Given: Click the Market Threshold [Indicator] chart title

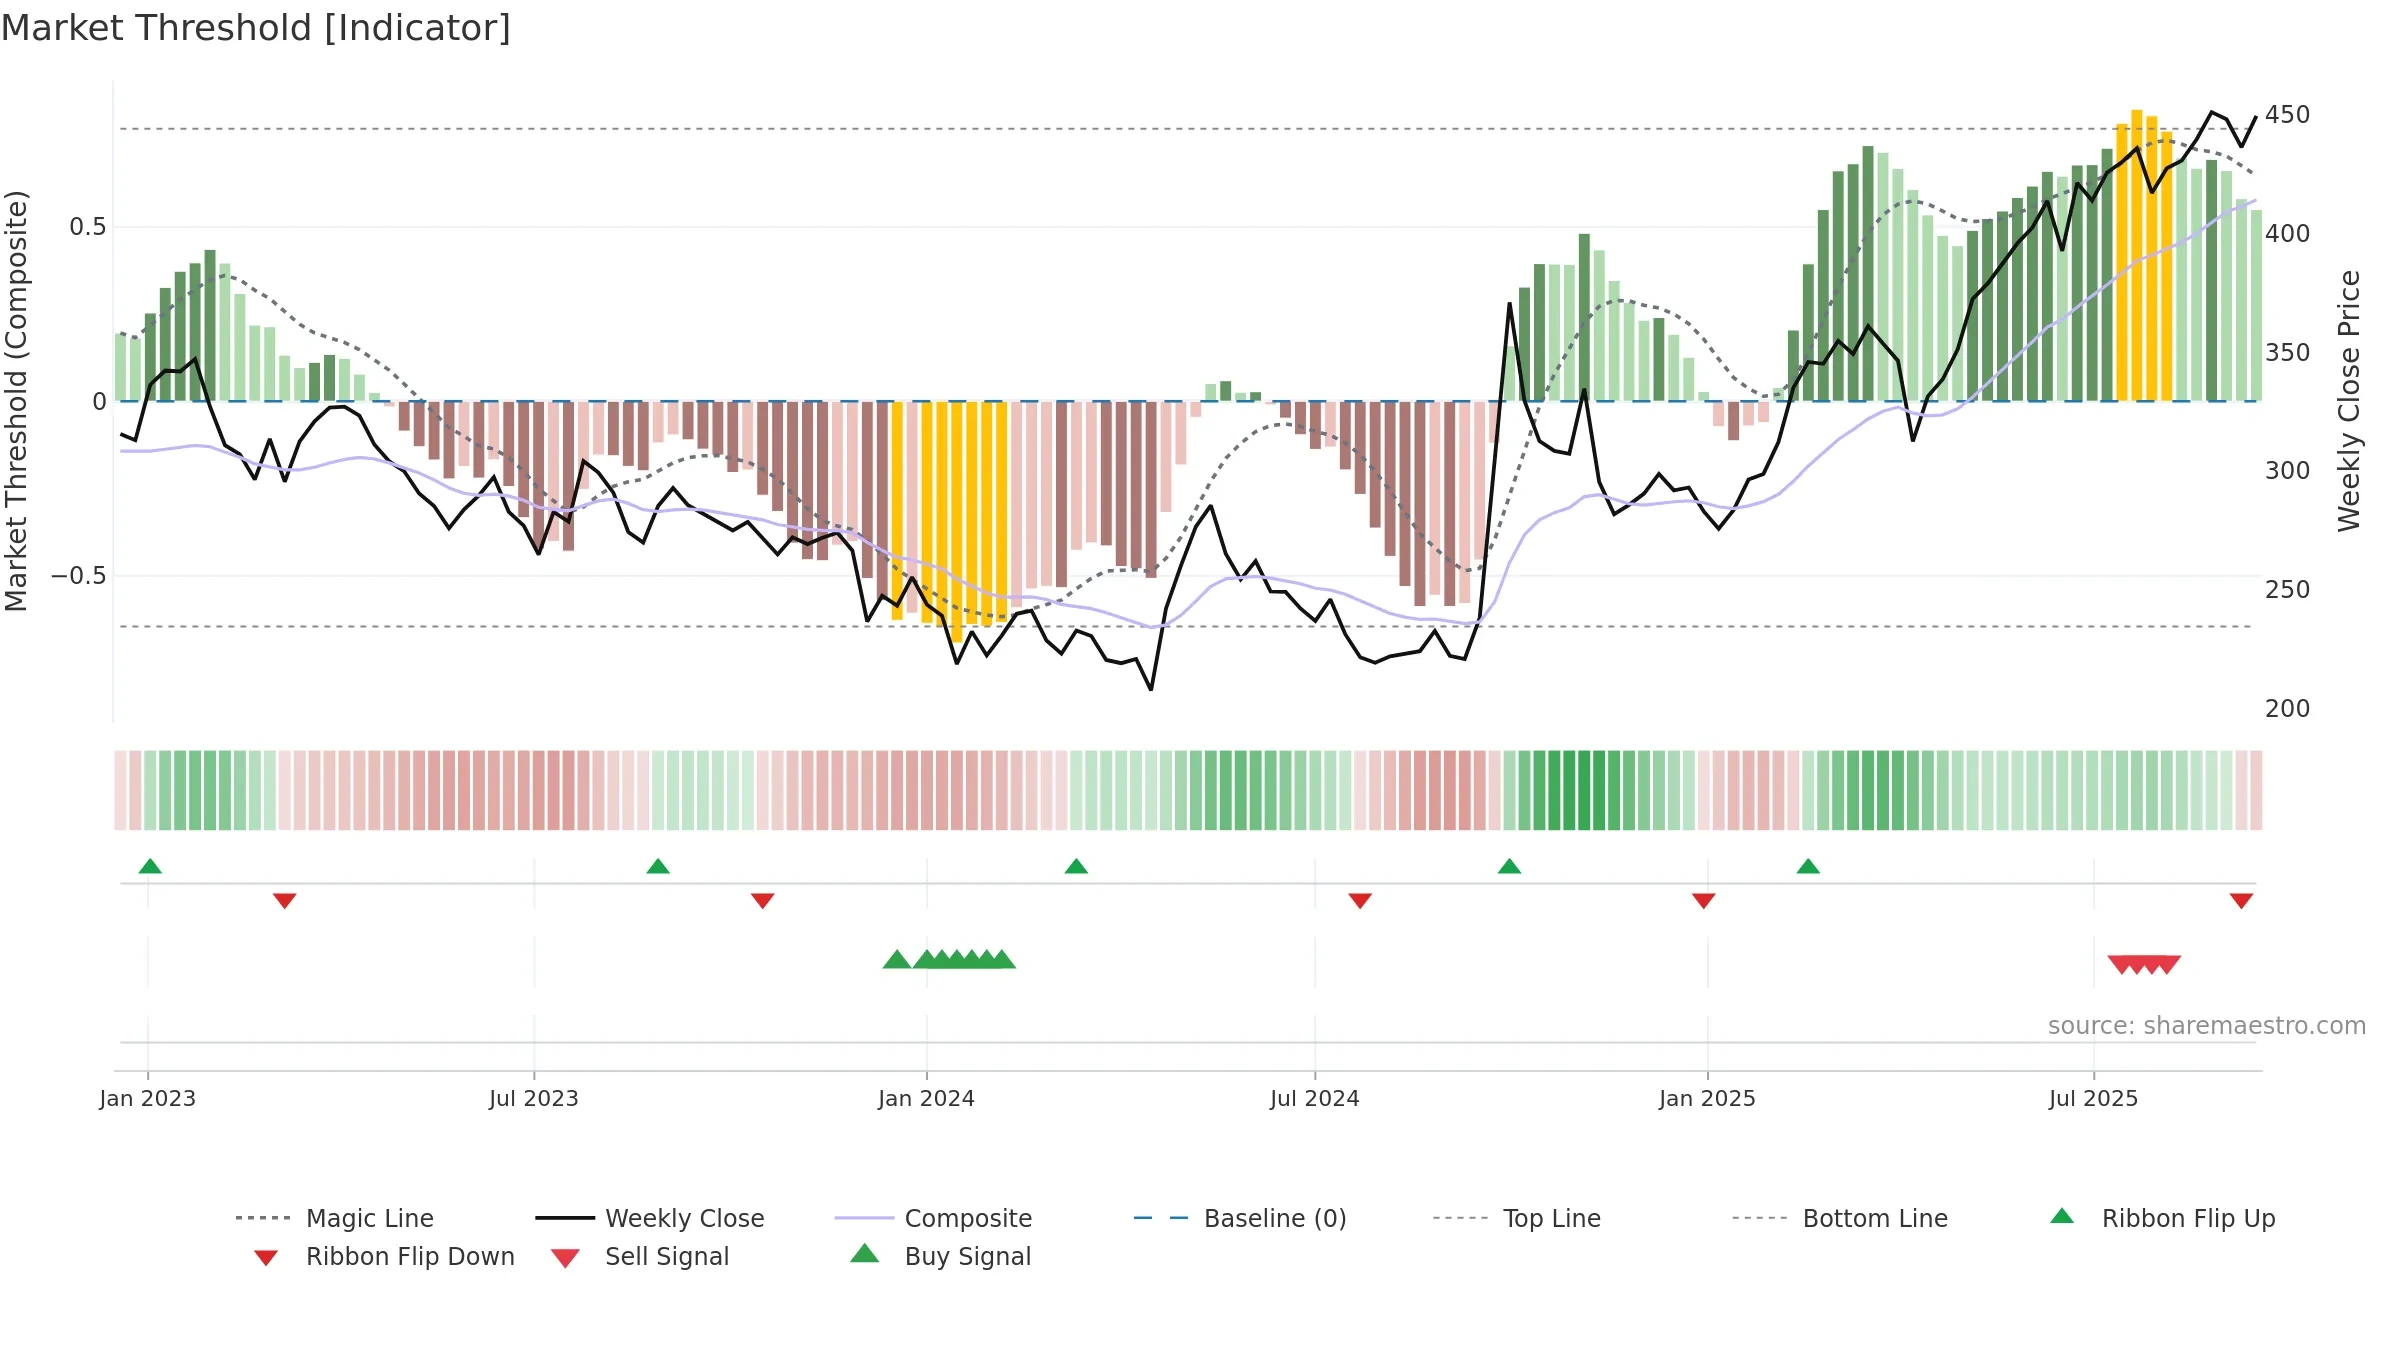Looking at the screenshot, I should (256, 28).
